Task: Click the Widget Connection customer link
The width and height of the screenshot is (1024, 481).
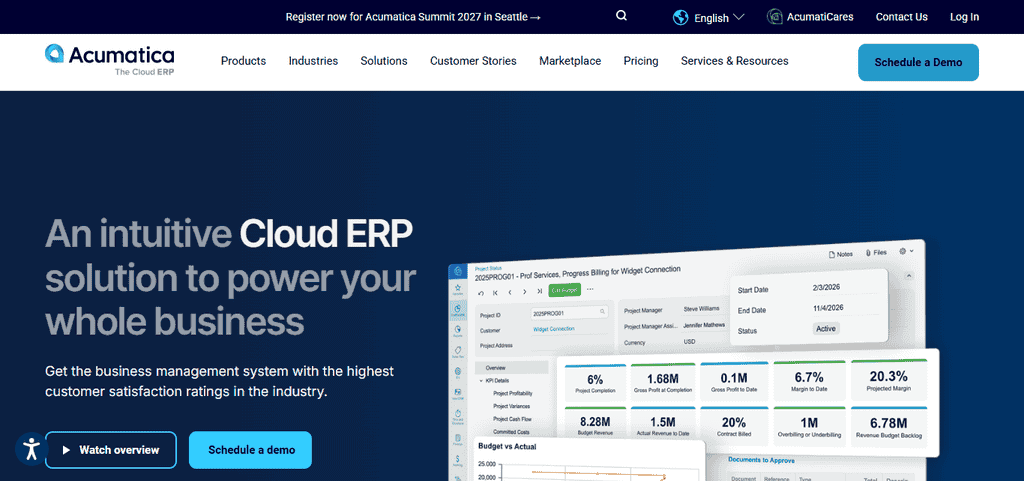Action: click(x=554, y=329)
